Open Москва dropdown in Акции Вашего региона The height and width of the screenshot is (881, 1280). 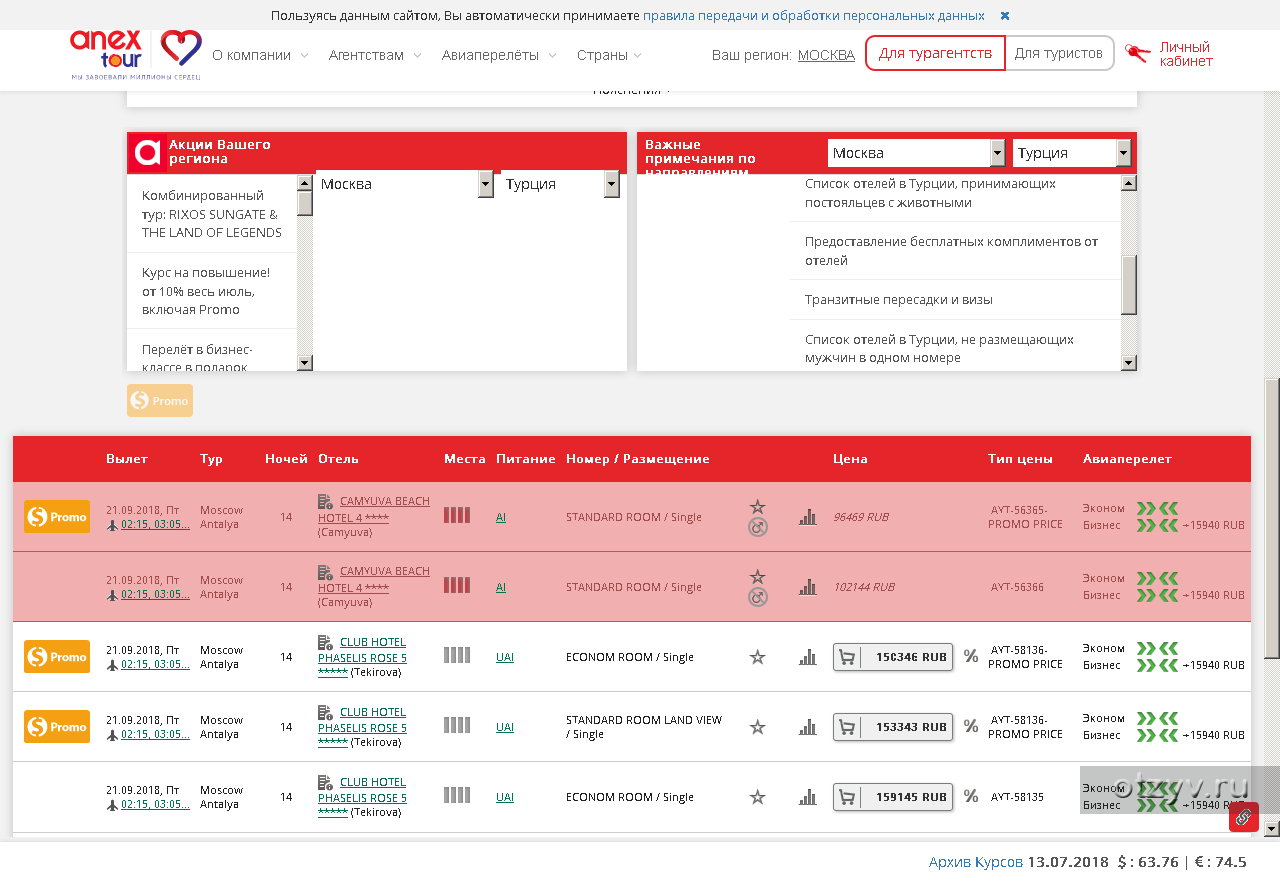coord(405,184)
